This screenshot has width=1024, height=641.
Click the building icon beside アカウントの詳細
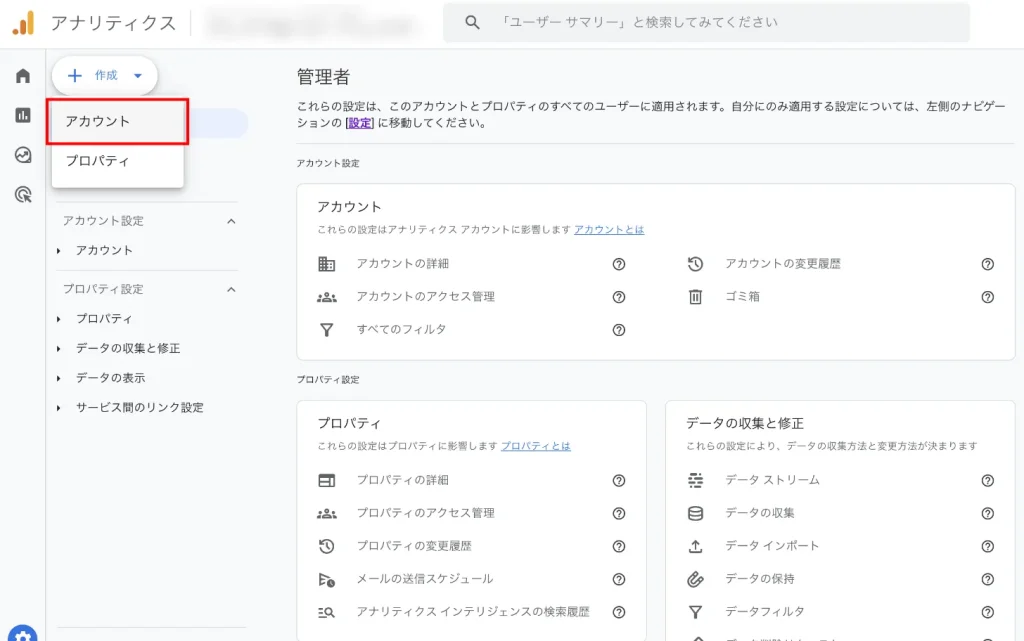(x=327, y=264)
